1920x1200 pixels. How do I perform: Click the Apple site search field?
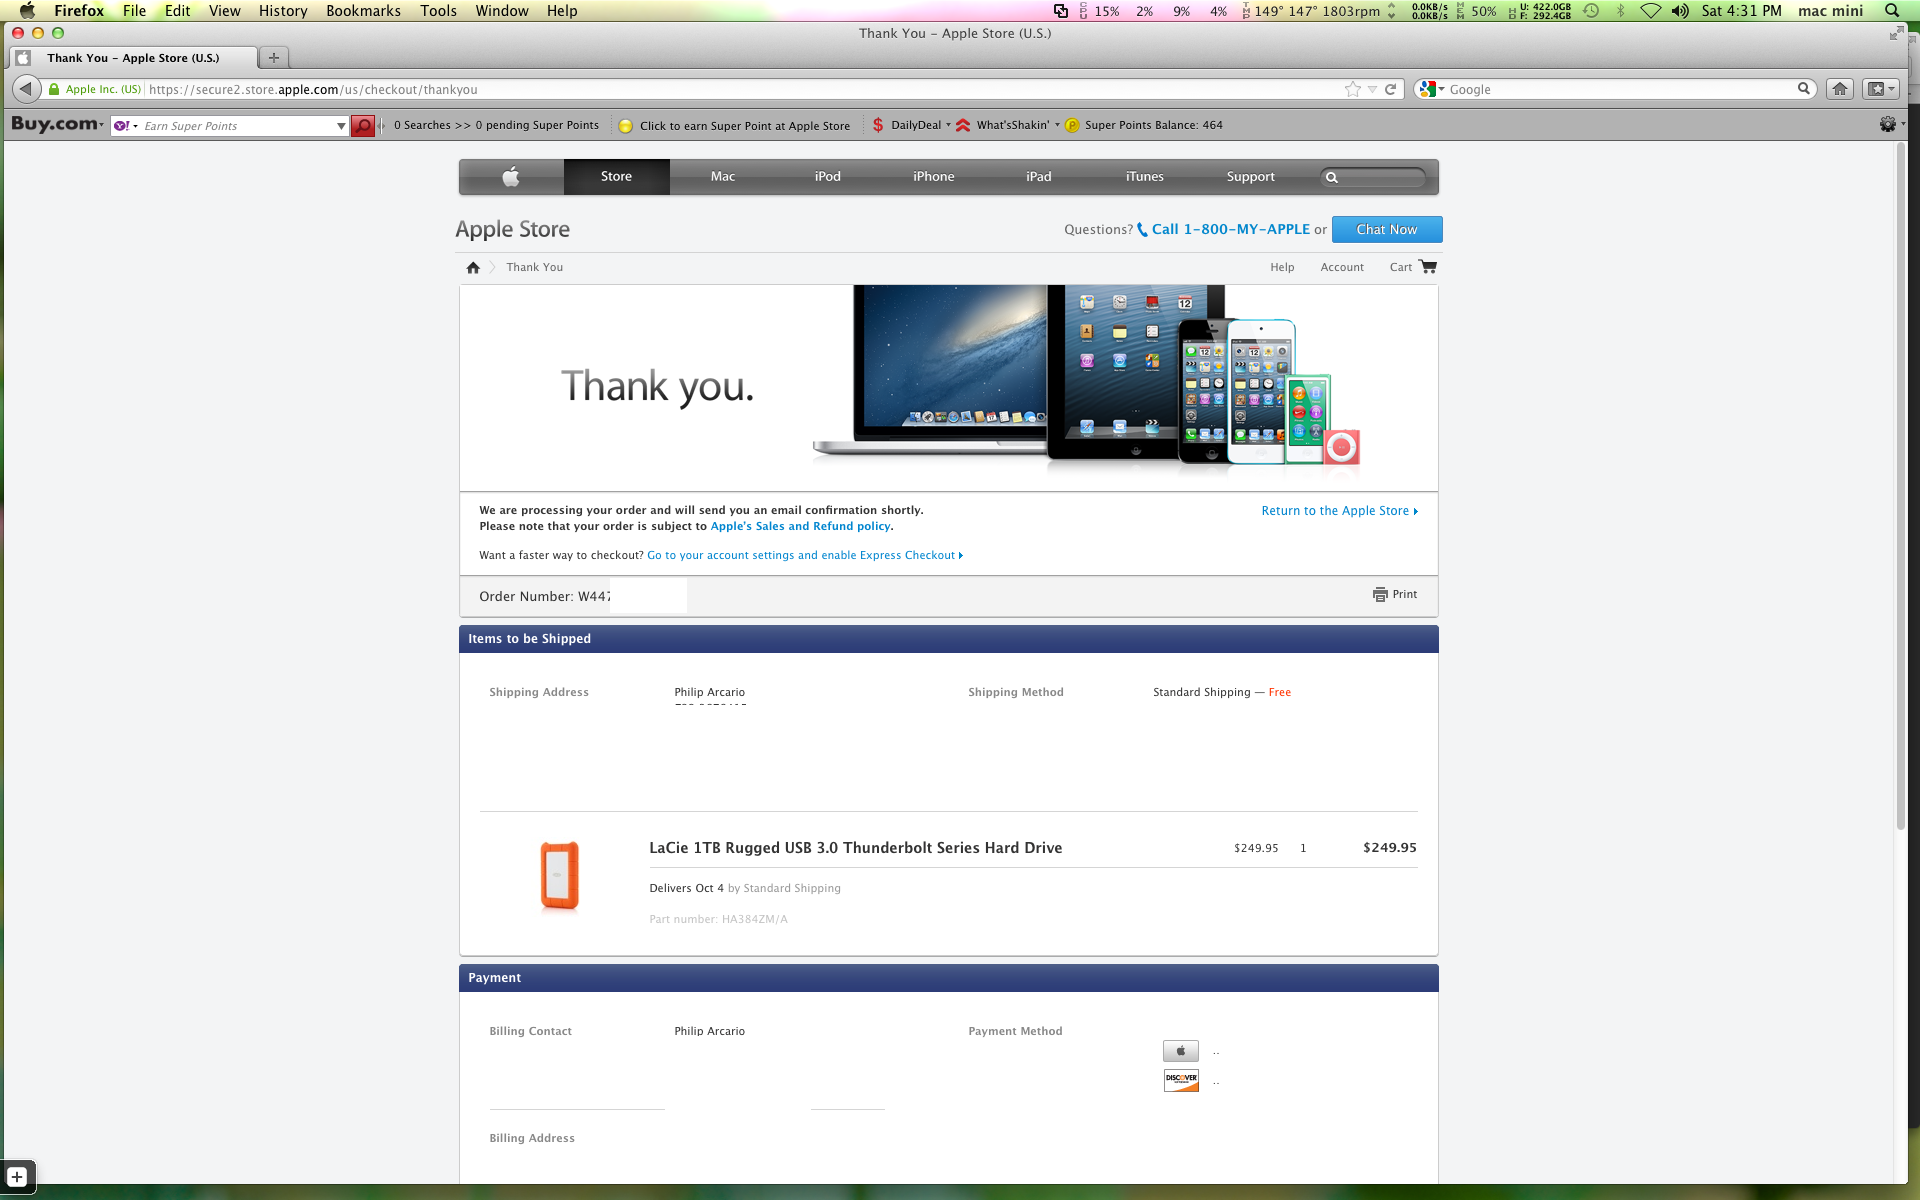click(1374, 177)
